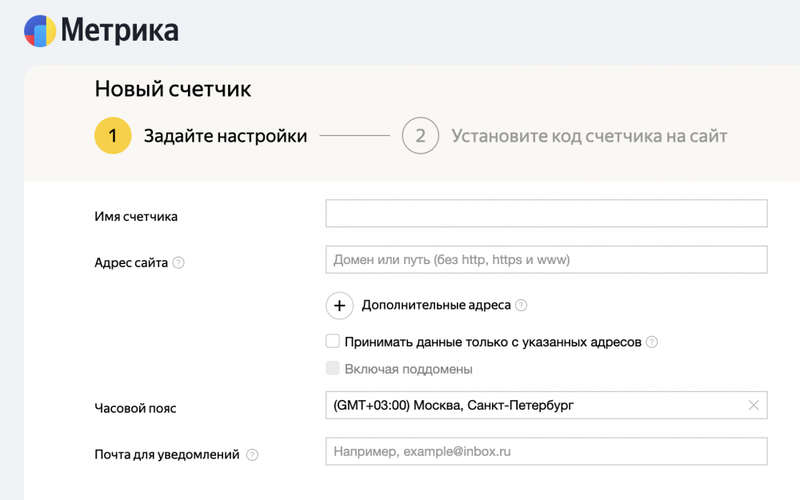The height and width of the screenshot is (500, 800).
Task: Click the Часовой пояс label
Action: click(x=135, y=408)
